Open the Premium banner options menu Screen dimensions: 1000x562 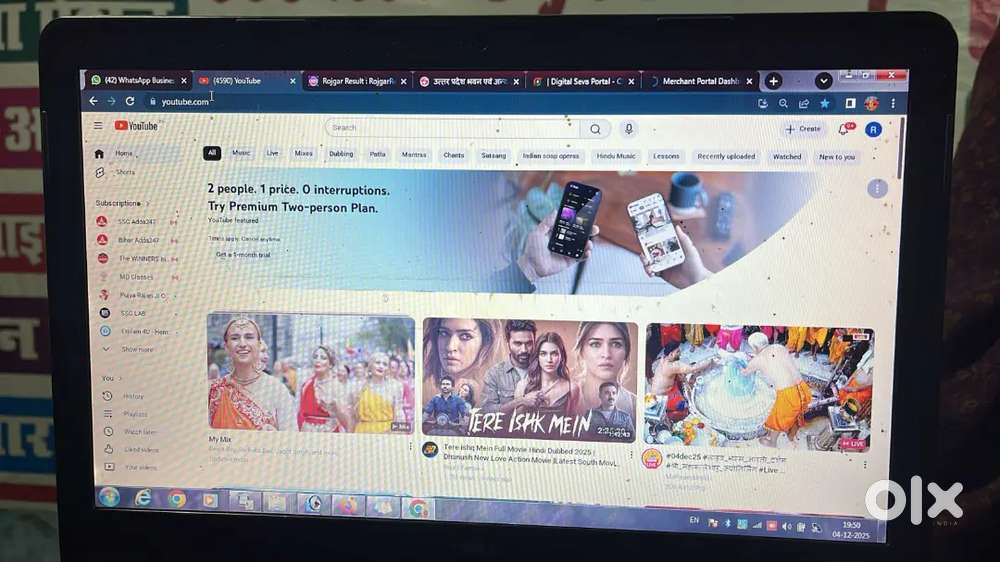pyautogui.click(x=878, y=188)
